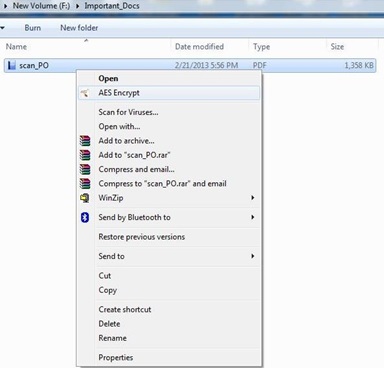Viewport: 384px width, 368px height.
Task: Click Important_Docs in the address bar
Action: [112, 6]
